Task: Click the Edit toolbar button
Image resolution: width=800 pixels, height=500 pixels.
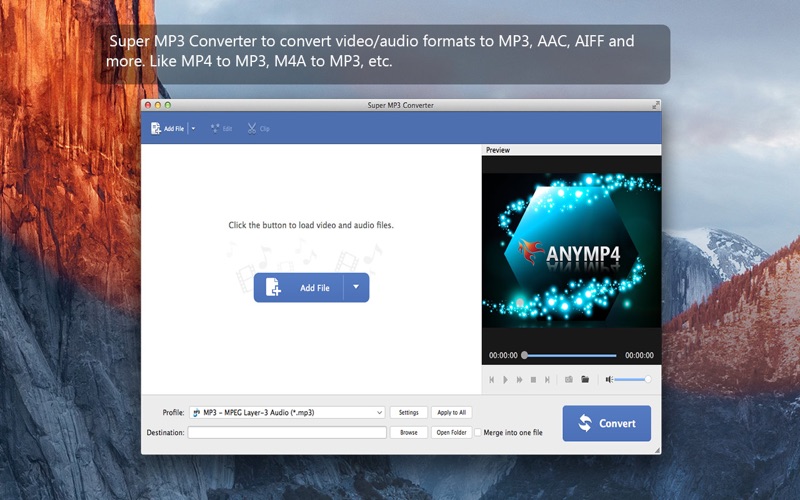Action: 221,129
